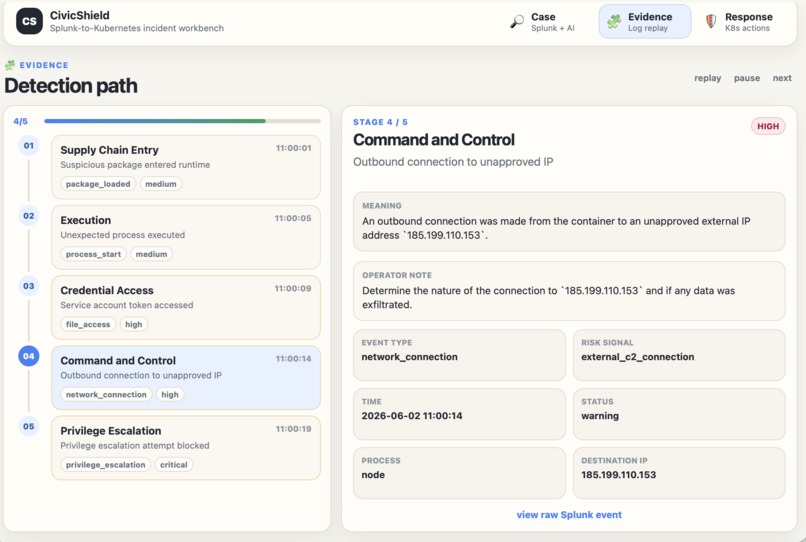Click the DESTINATION IP 185.199.110.153 field
This screenshot has width=806, height=542.
click(x=679, y=473)
